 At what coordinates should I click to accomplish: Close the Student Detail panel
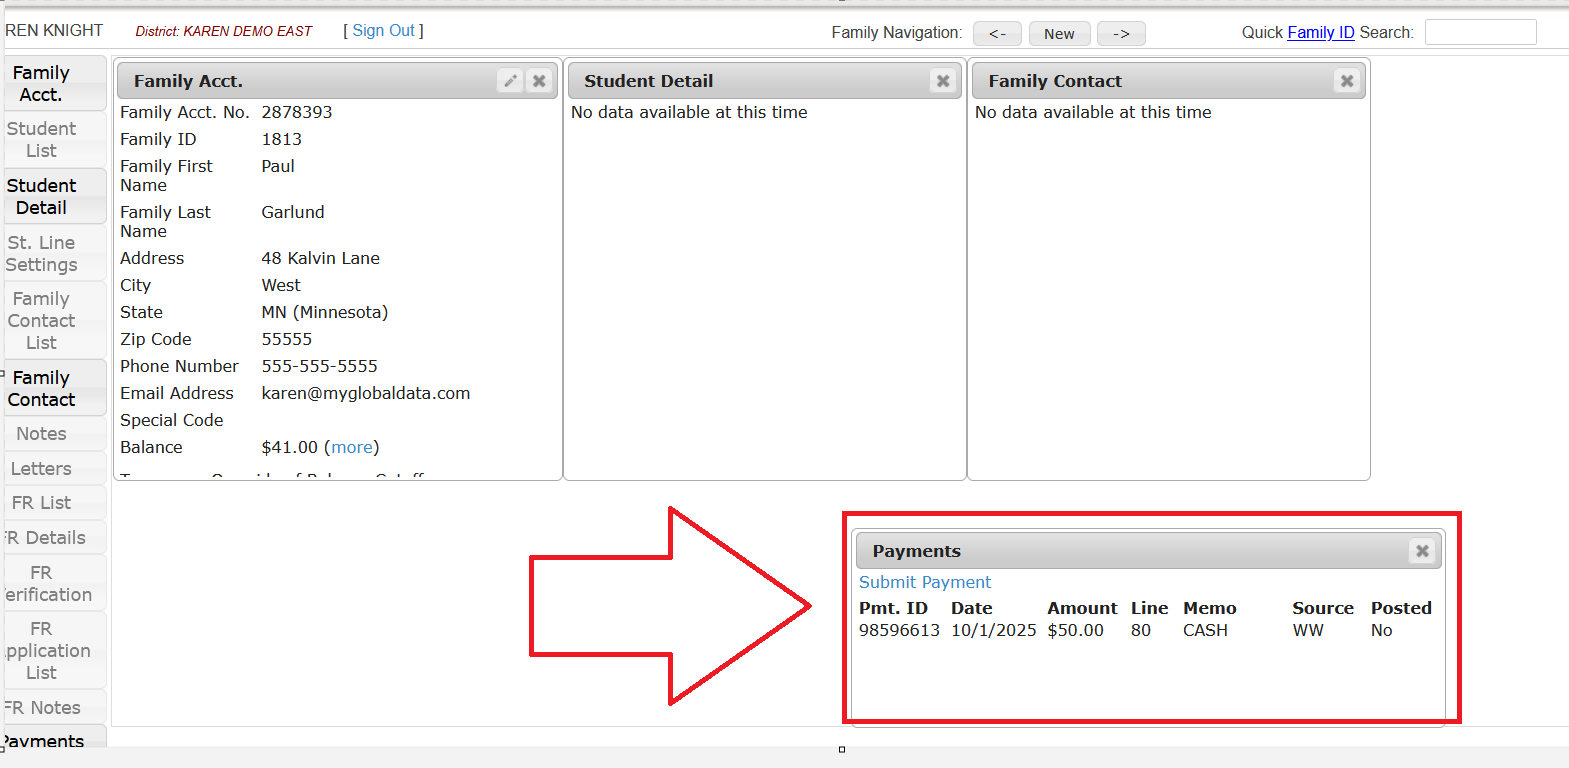coord(942,81)
